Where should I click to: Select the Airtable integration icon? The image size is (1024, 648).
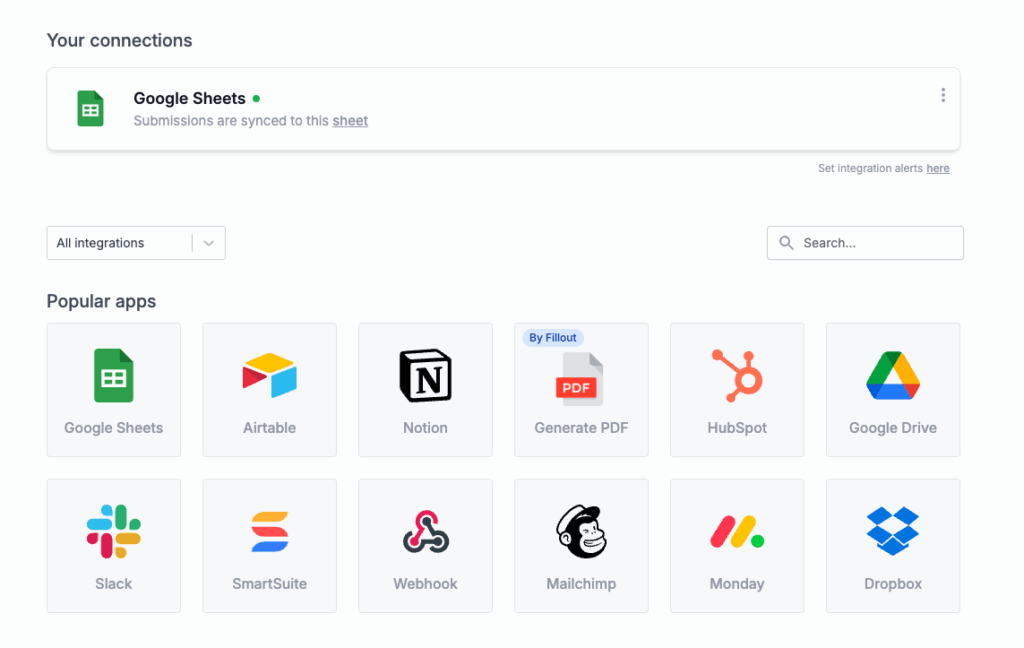pos(269,376)
